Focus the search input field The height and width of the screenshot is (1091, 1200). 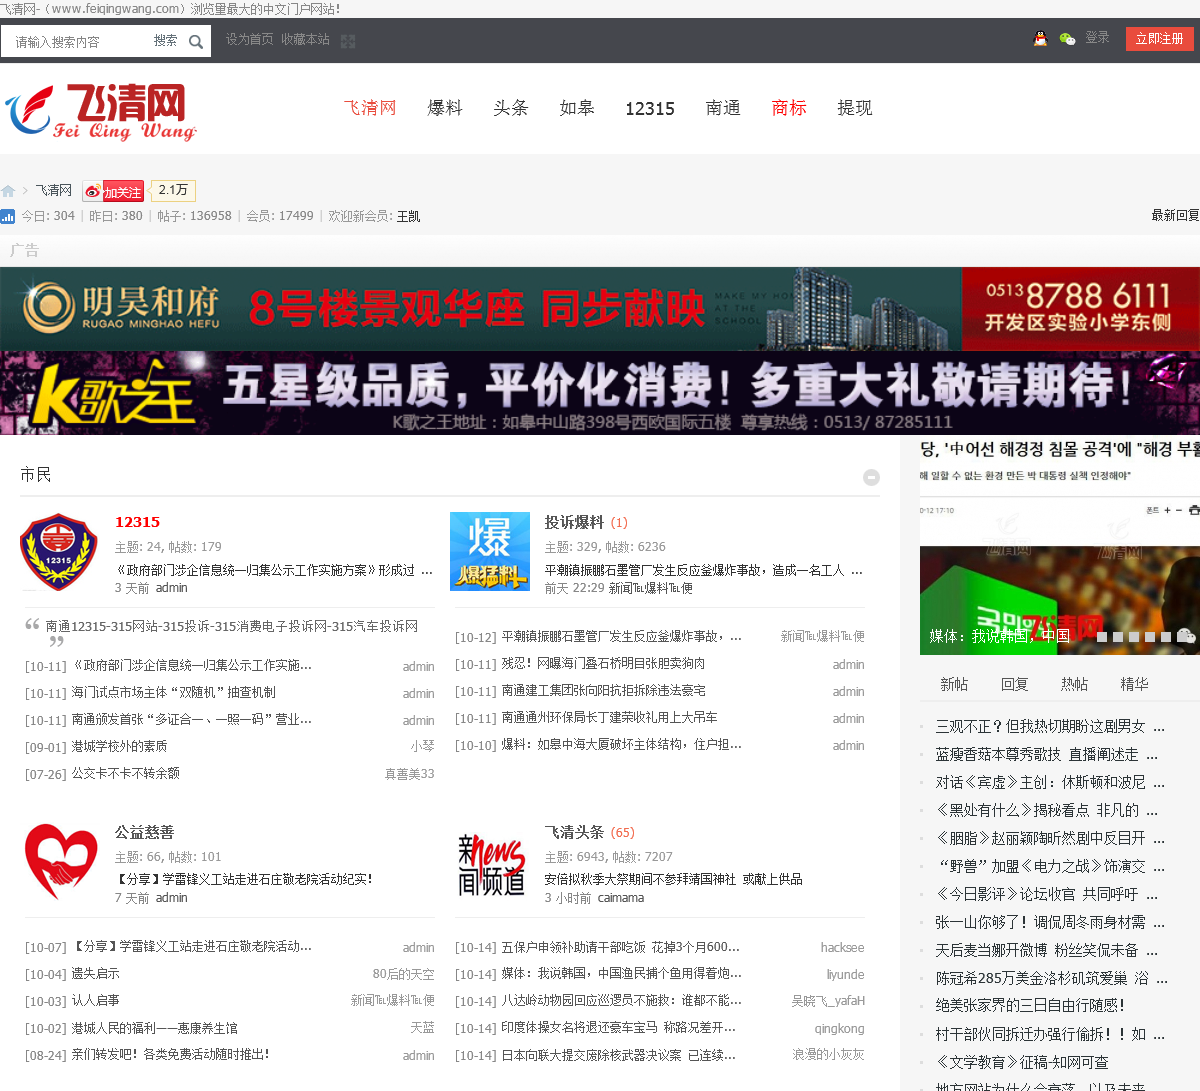click(x=78, y=41)
